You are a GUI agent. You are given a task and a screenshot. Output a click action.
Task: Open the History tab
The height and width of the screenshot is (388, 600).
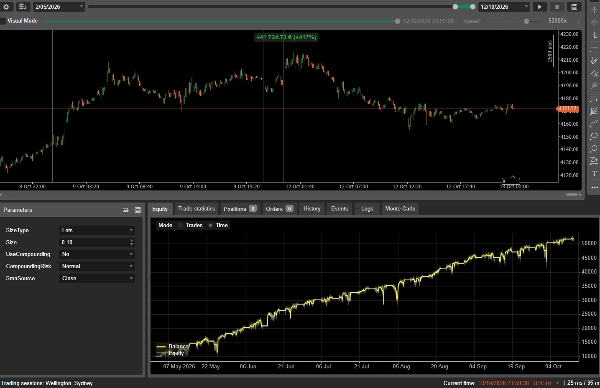[x=311, y=209]
